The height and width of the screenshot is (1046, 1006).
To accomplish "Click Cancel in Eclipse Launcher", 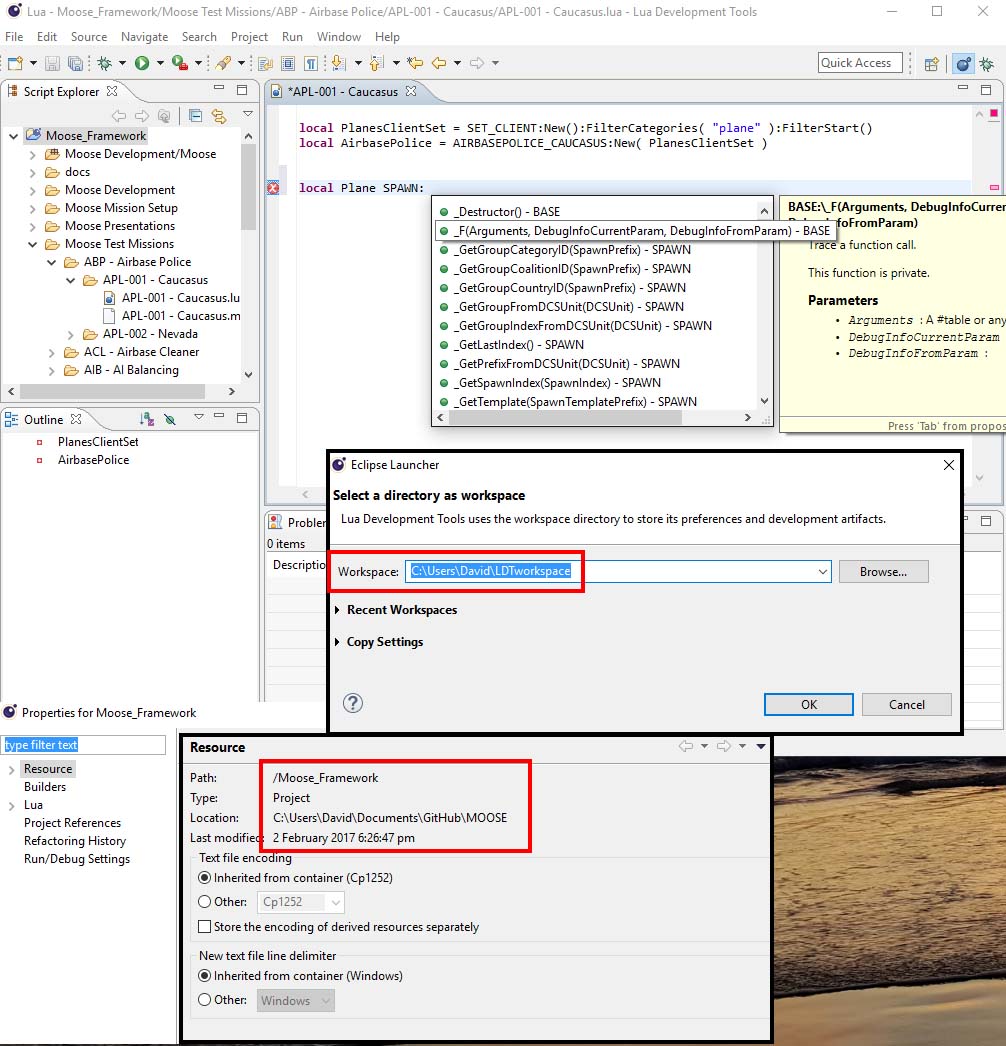I will [907, 704].
